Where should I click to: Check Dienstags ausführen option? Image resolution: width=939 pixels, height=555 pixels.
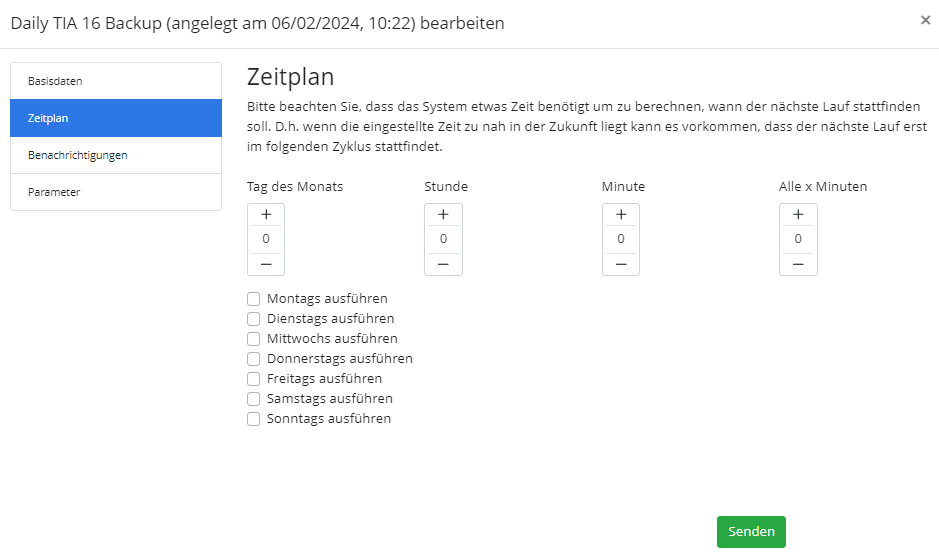click(254, 319)
